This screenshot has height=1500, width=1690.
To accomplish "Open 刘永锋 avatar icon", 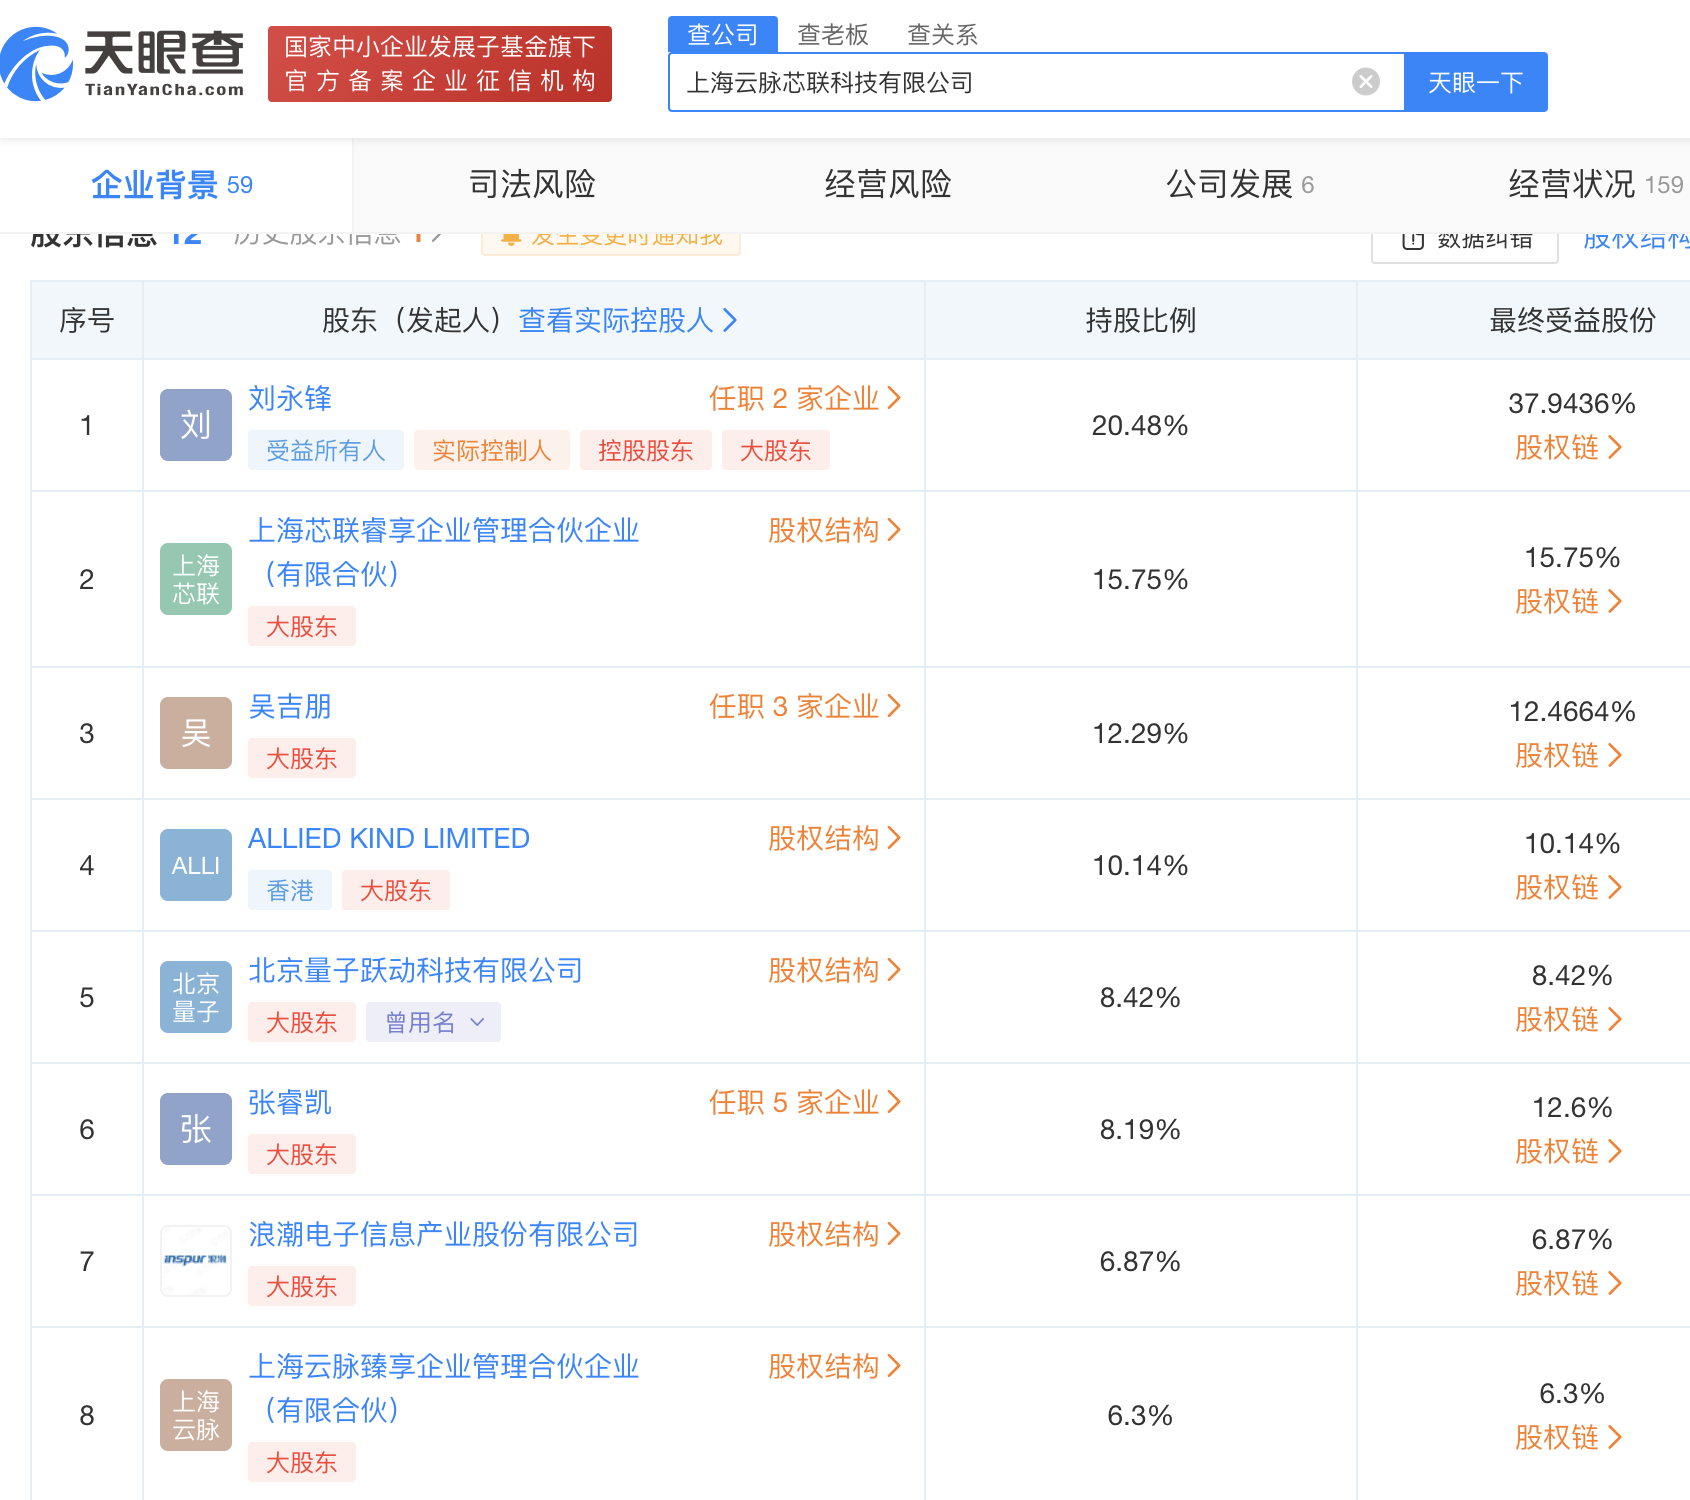I will [196, 425].
